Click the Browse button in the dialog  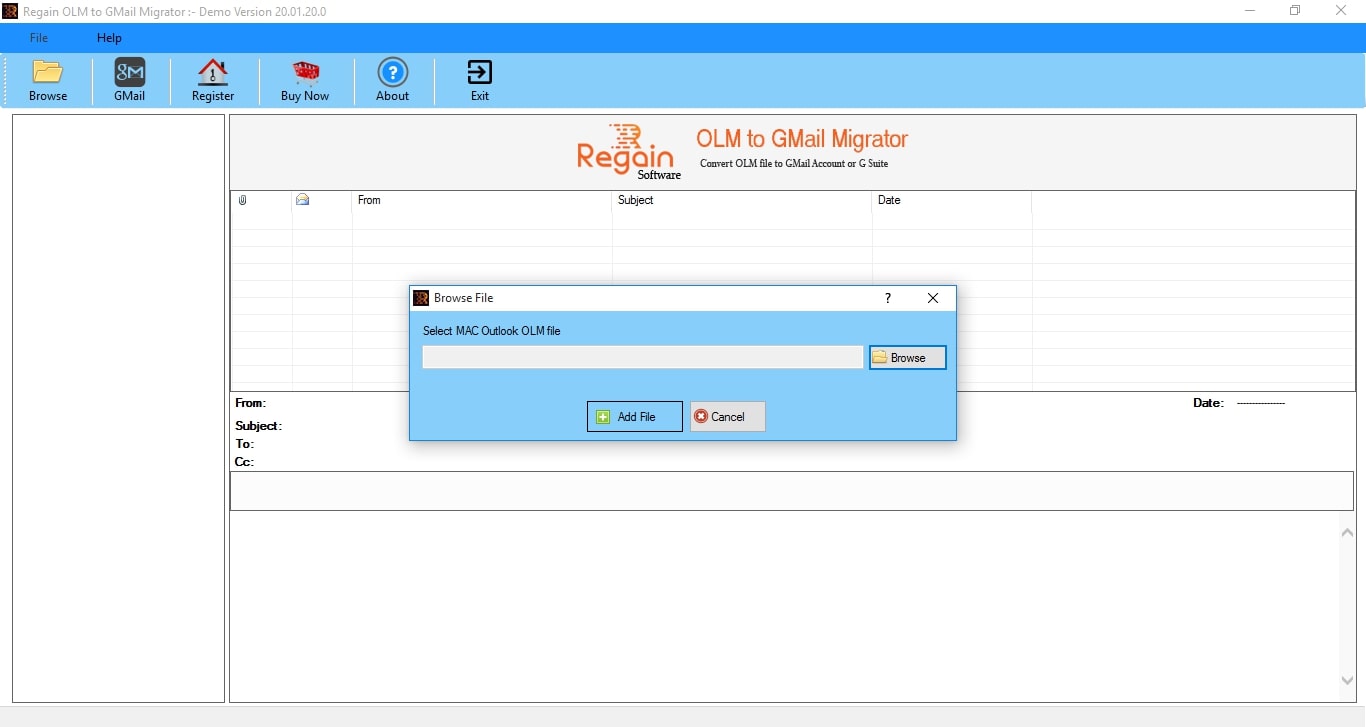(906, 357)
